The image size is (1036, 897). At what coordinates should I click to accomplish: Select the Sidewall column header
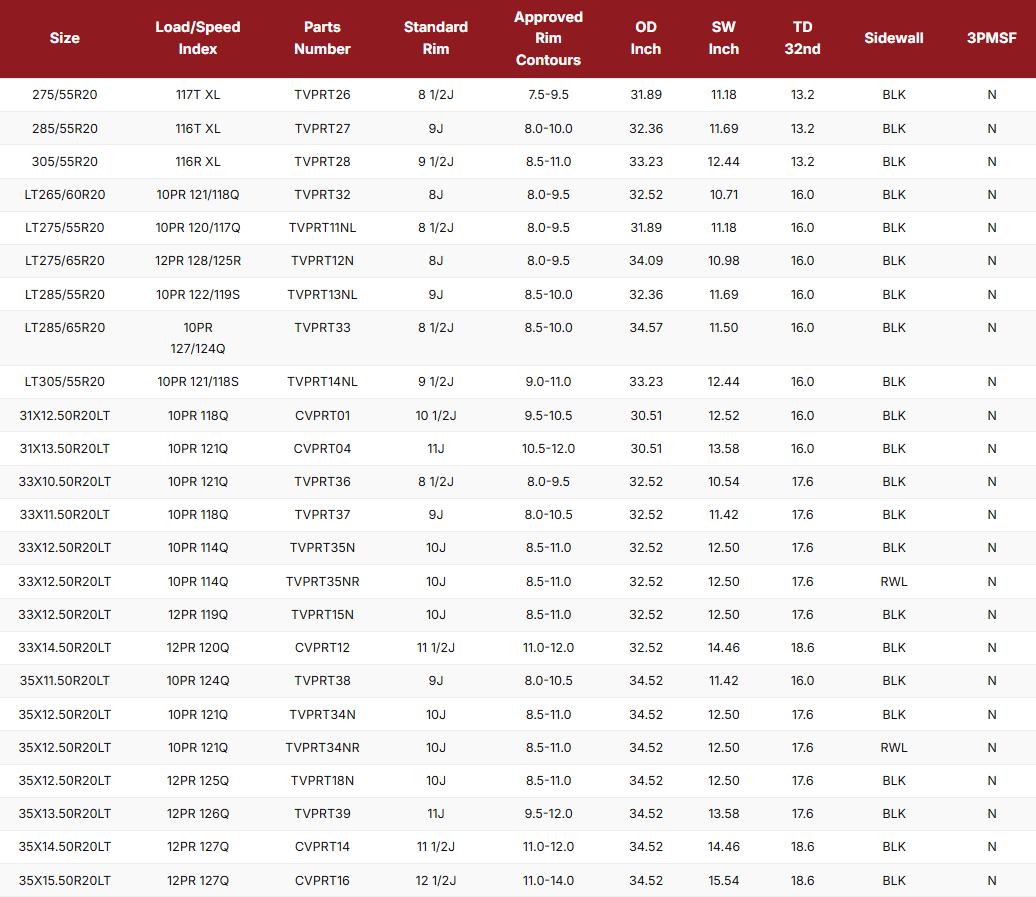894,38
